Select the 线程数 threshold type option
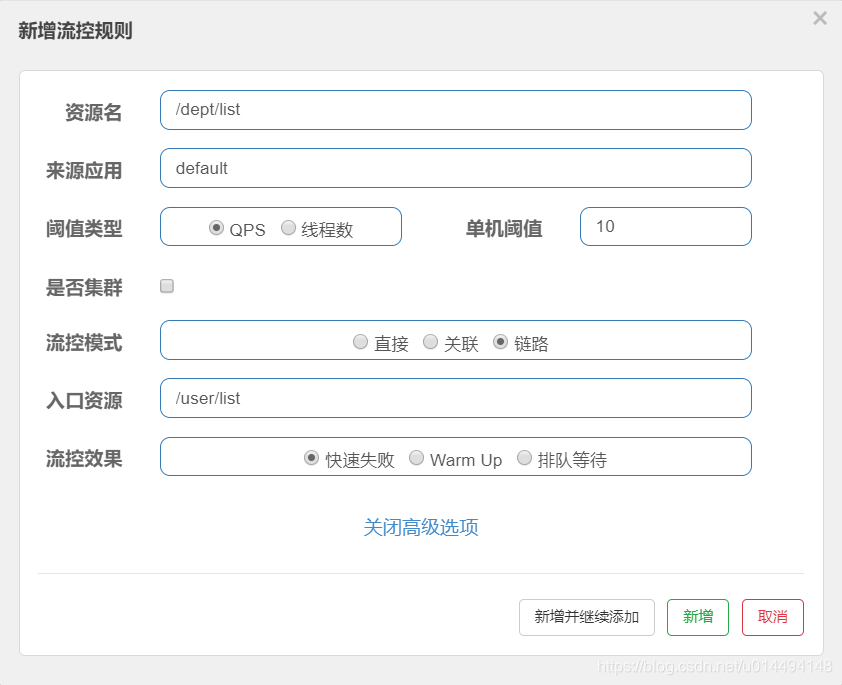Screen dimensions: 842x685 [x=289, y=227]
